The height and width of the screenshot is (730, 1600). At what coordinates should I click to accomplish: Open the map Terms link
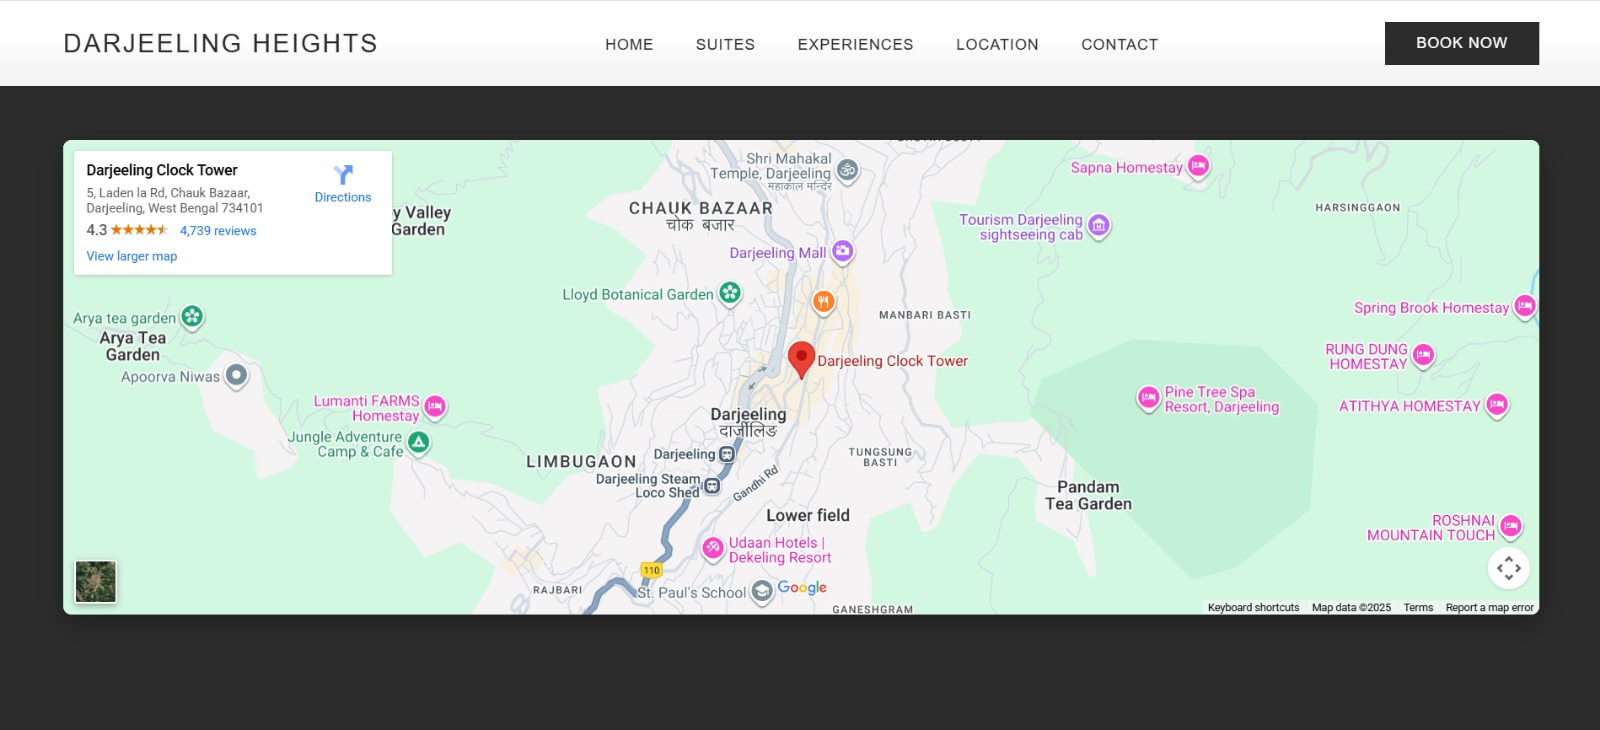[1418, 607]
